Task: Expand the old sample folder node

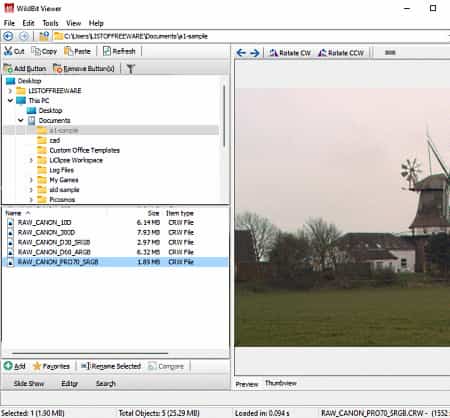Action: 31,190
